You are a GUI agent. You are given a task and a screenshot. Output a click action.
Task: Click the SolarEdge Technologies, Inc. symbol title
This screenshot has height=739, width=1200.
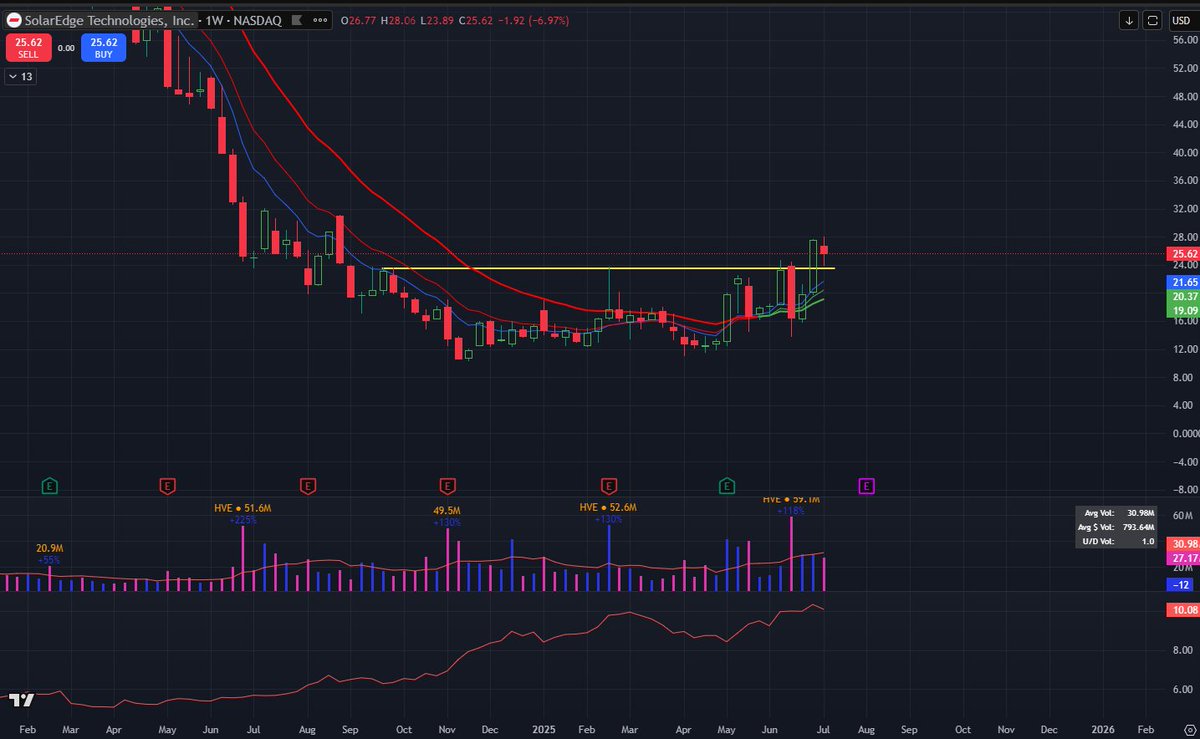(109, 20)
